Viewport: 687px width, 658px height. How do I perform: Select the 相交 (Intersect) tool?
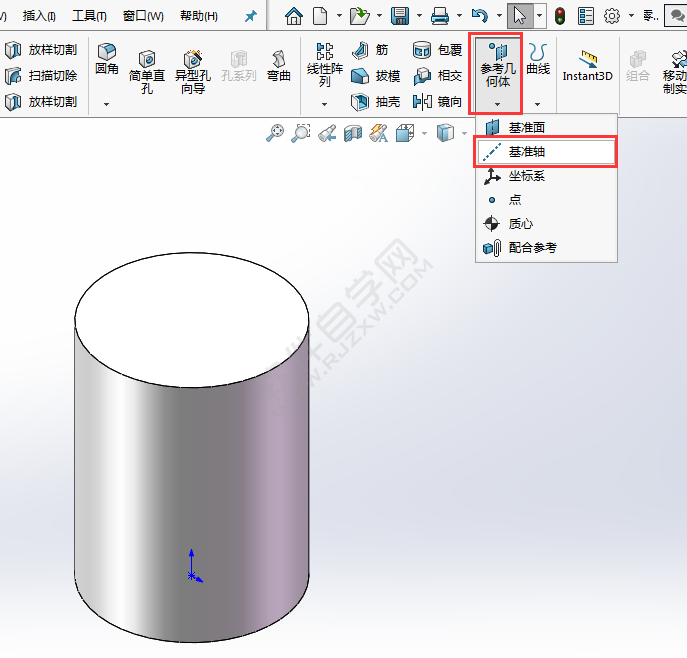pos(438,76)
